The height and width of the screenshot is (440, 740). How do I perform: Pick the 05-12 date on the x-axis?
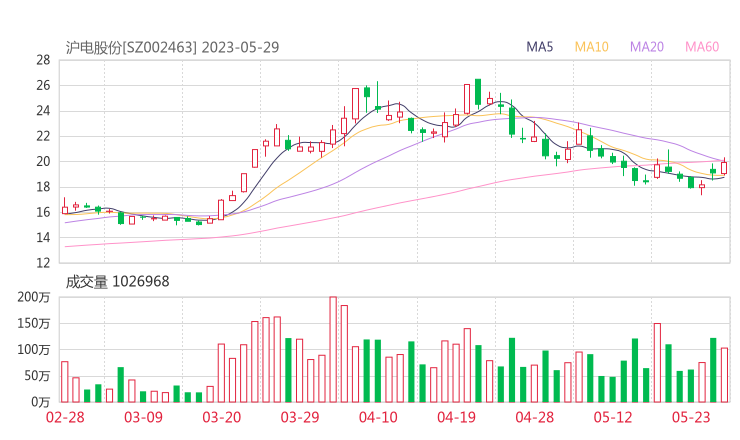(x=612, y=417)
